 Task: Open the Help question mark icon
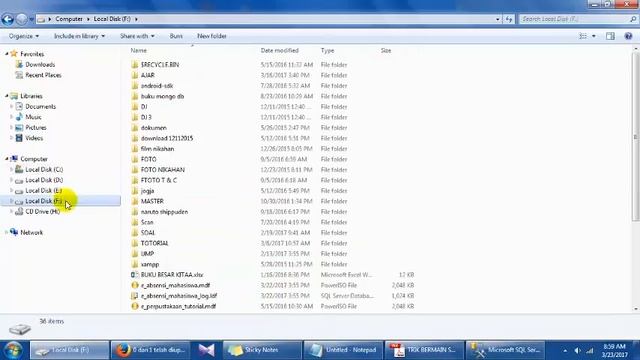pos(628,36)
